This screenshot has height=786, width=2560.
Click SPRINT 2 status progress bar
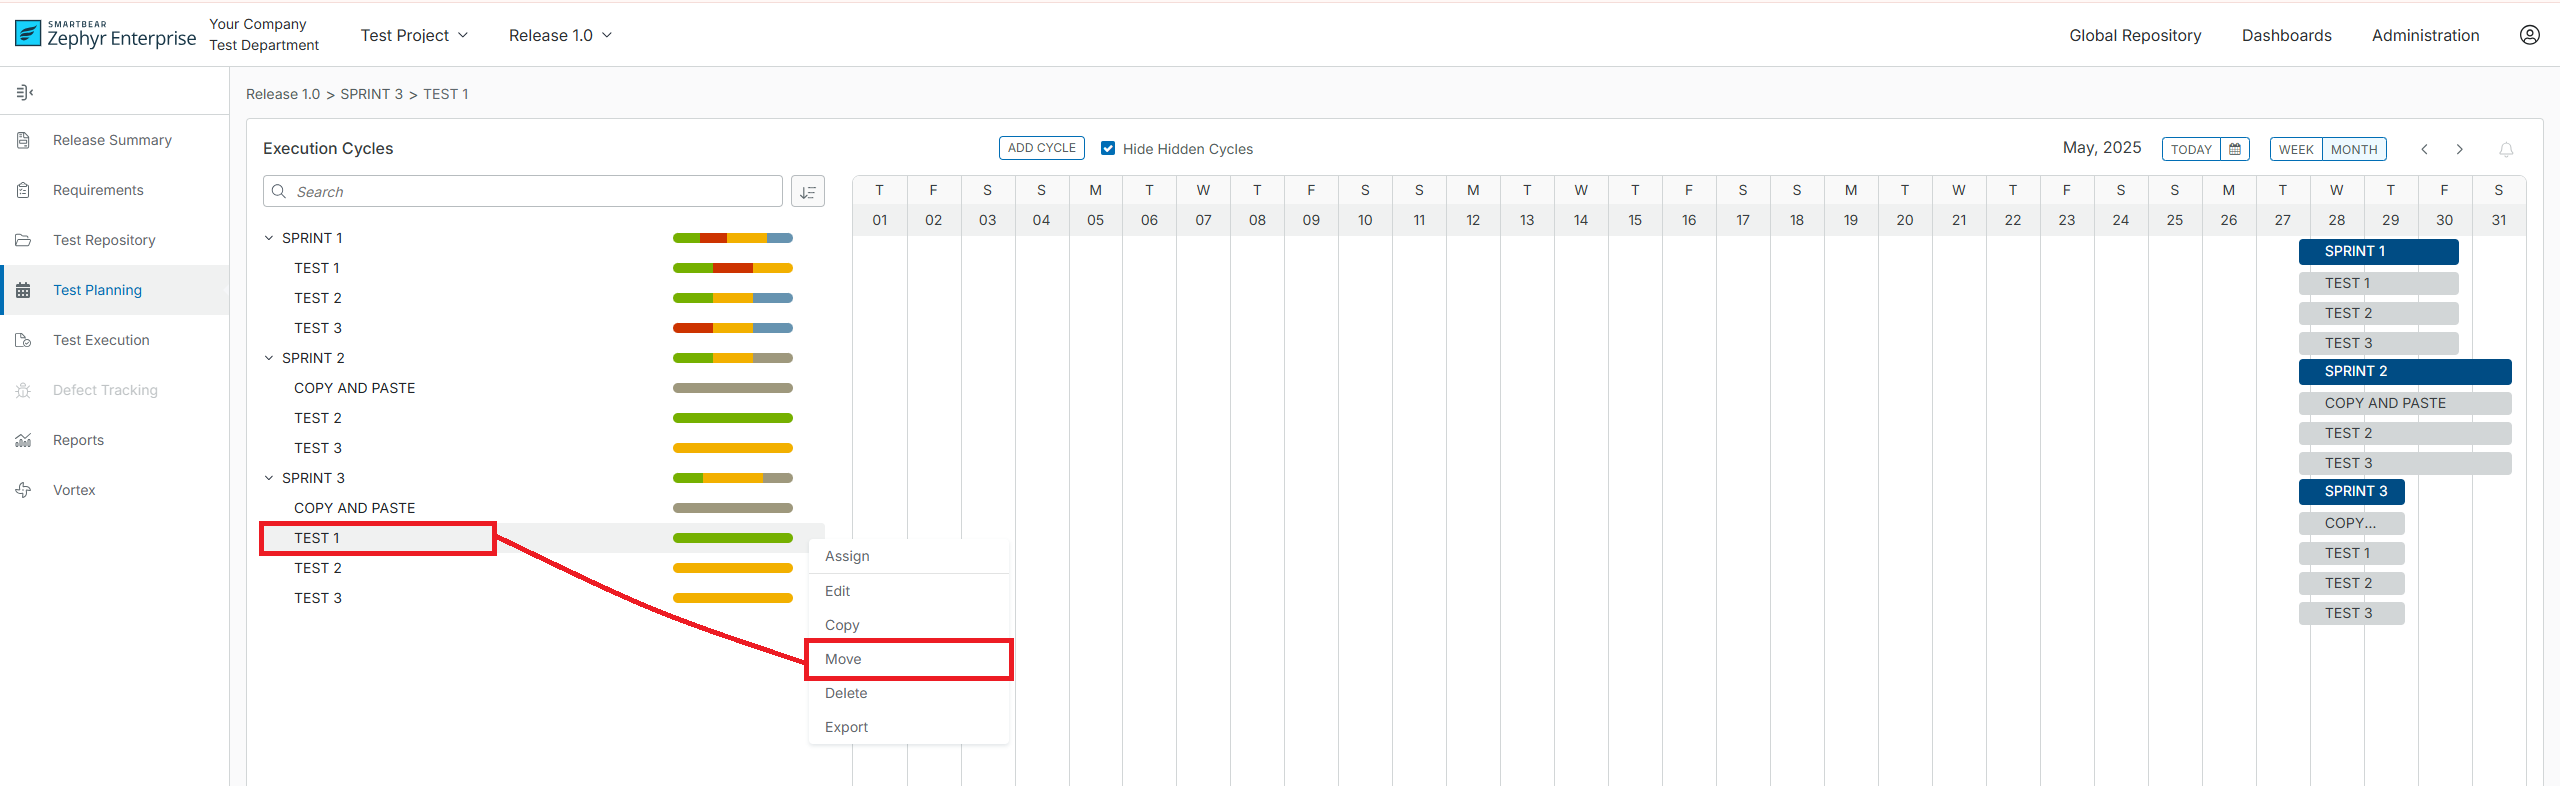point(732,358)
